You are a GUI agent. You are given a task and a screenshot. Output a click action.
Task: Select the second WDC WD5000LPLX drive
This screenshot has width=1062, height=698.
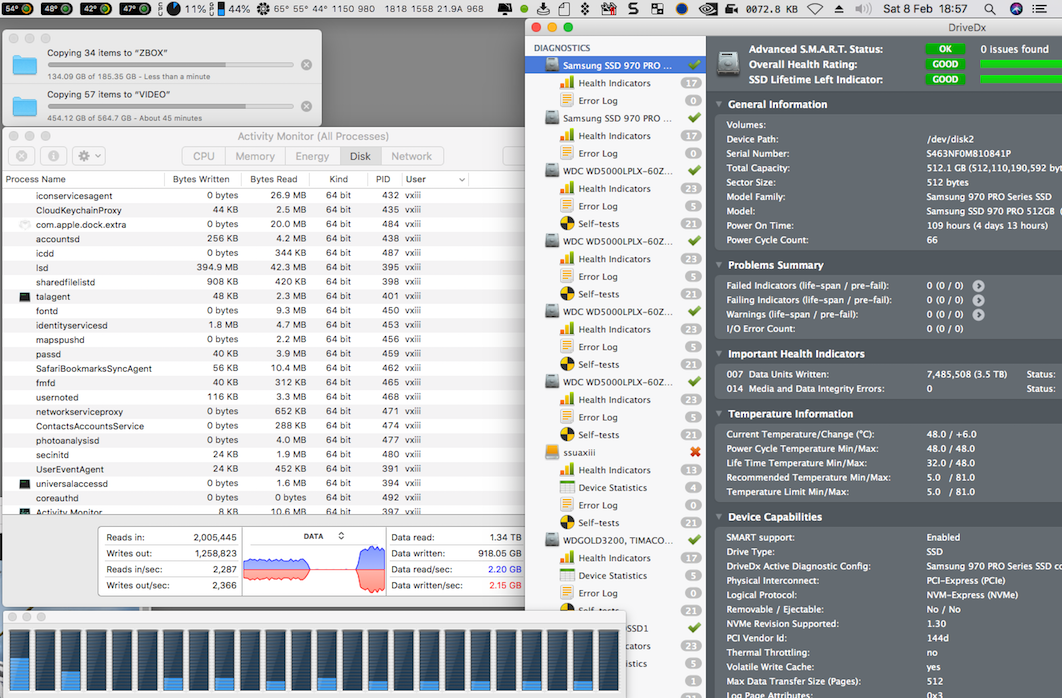tap(615, 241)
